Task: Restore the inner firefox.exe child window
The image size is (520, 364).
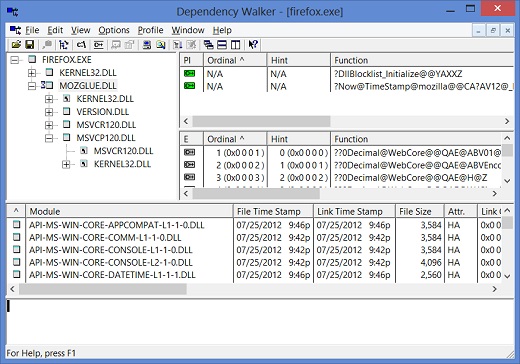Action: pos(493,31)
